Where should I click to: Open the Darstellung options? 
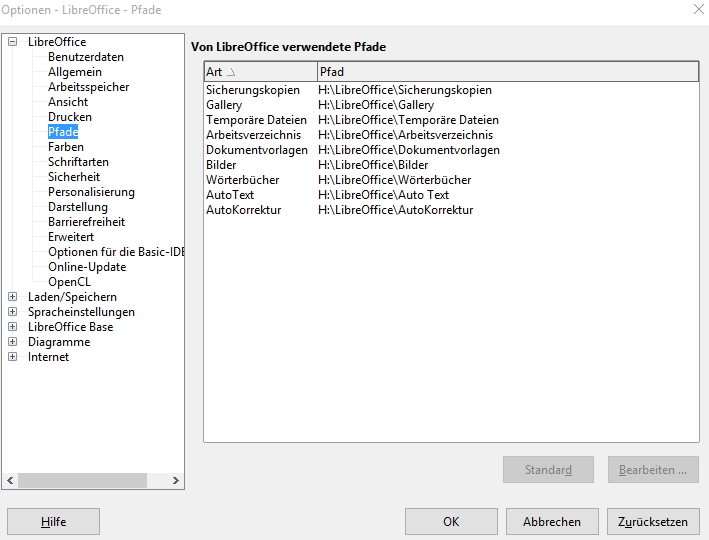coord(78,207)
